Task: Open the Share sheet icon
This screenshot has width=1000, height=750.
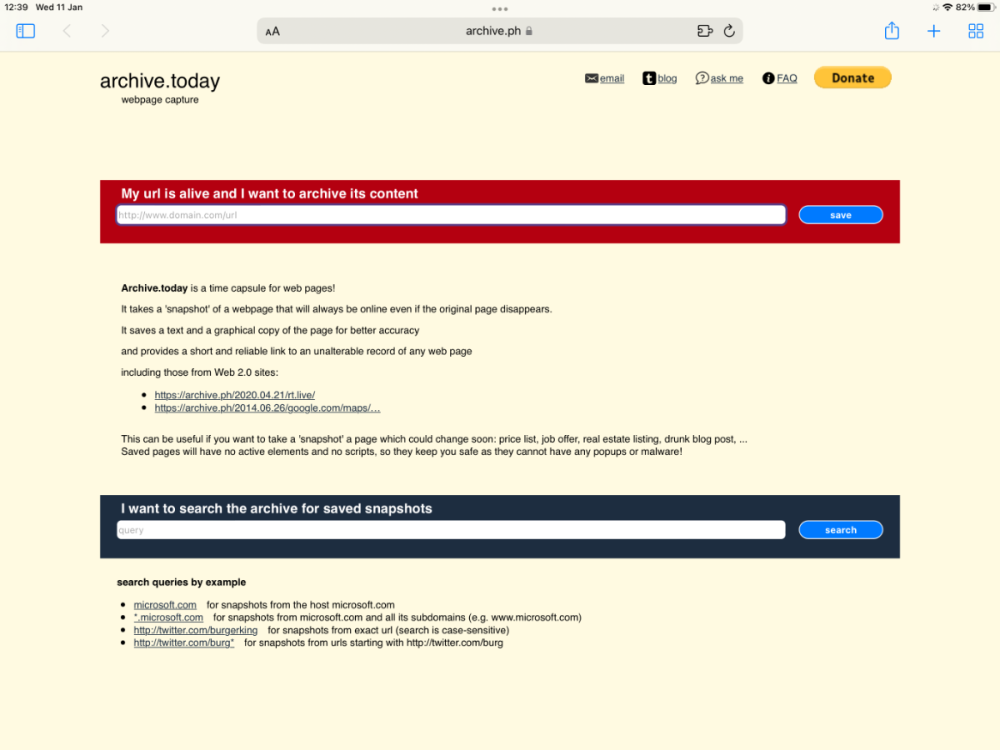Action: coord(891,31)
